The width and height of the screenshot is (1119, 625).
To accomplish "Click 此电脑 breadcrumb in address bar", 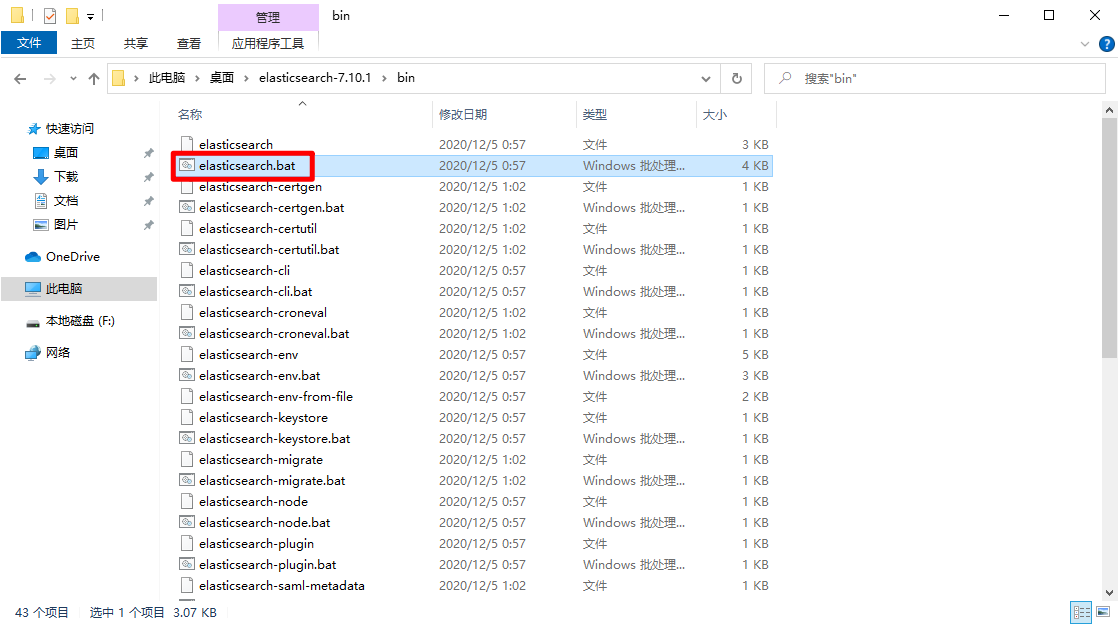I will tap(167, 78).
